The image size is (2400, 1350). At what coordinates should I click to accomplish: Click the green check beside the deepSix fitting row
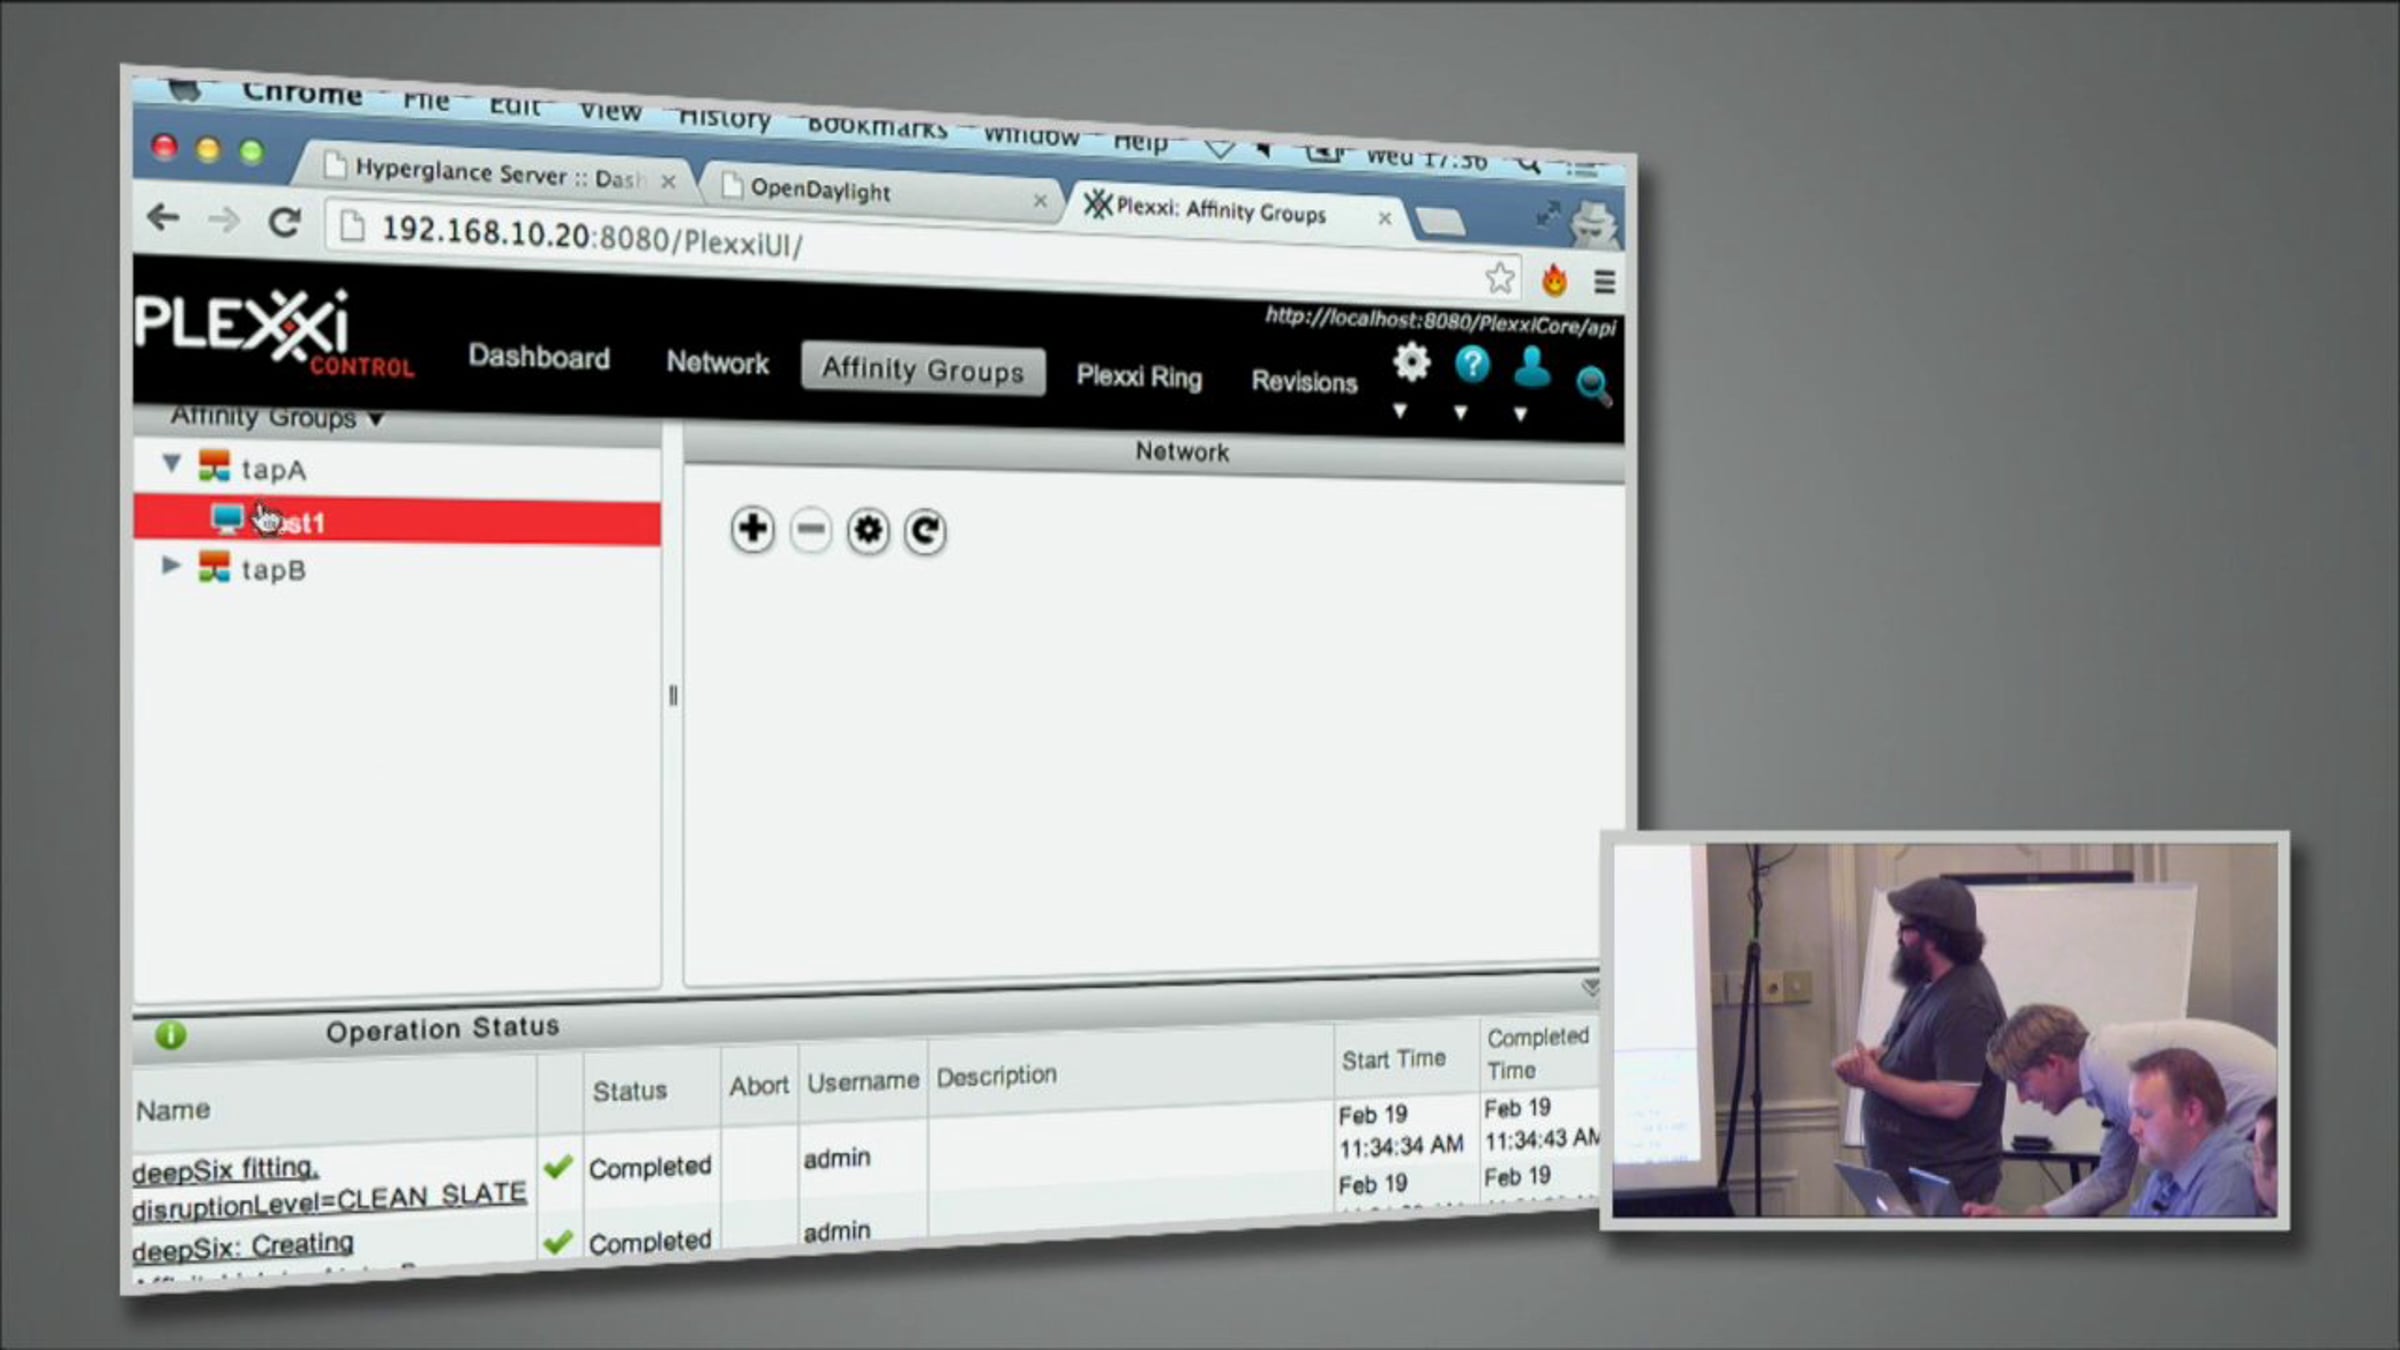pyautogui.click(x=558, y=1166)
